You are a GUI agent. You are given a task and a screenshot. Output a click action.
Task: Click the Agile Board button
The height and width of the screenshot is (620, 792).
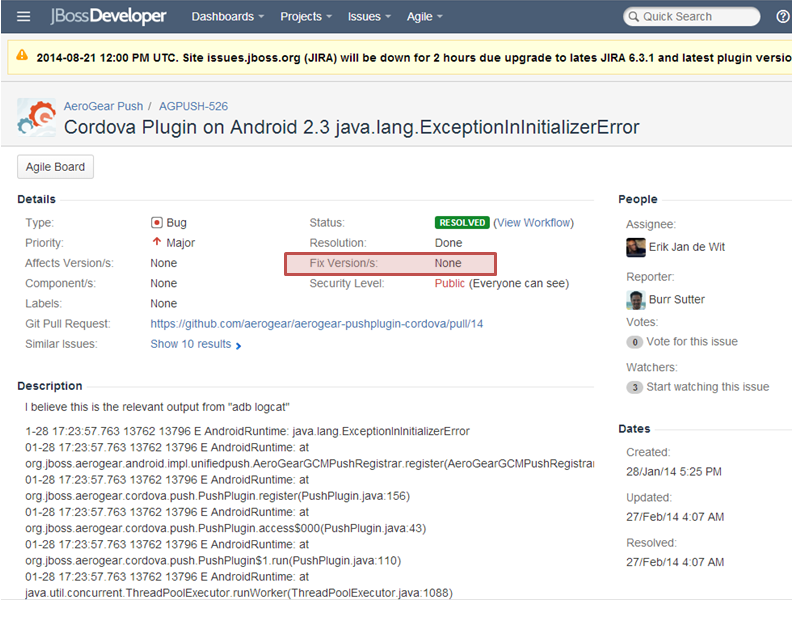(56, 167)
